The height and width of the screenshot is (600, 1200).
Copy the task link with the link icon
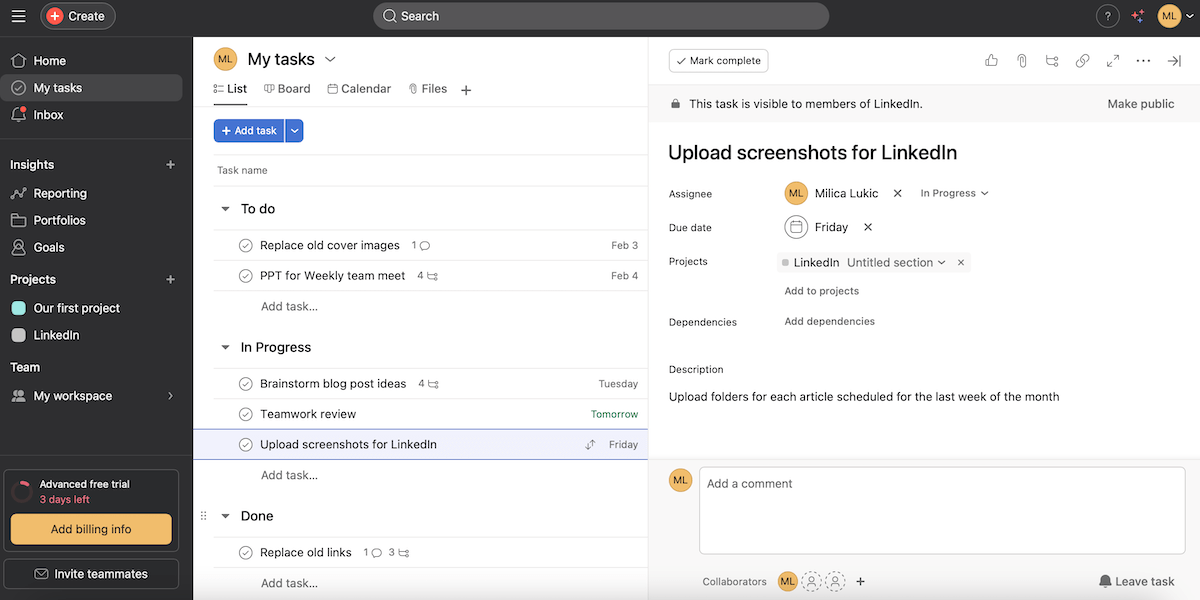click(x=1082, y=60)
